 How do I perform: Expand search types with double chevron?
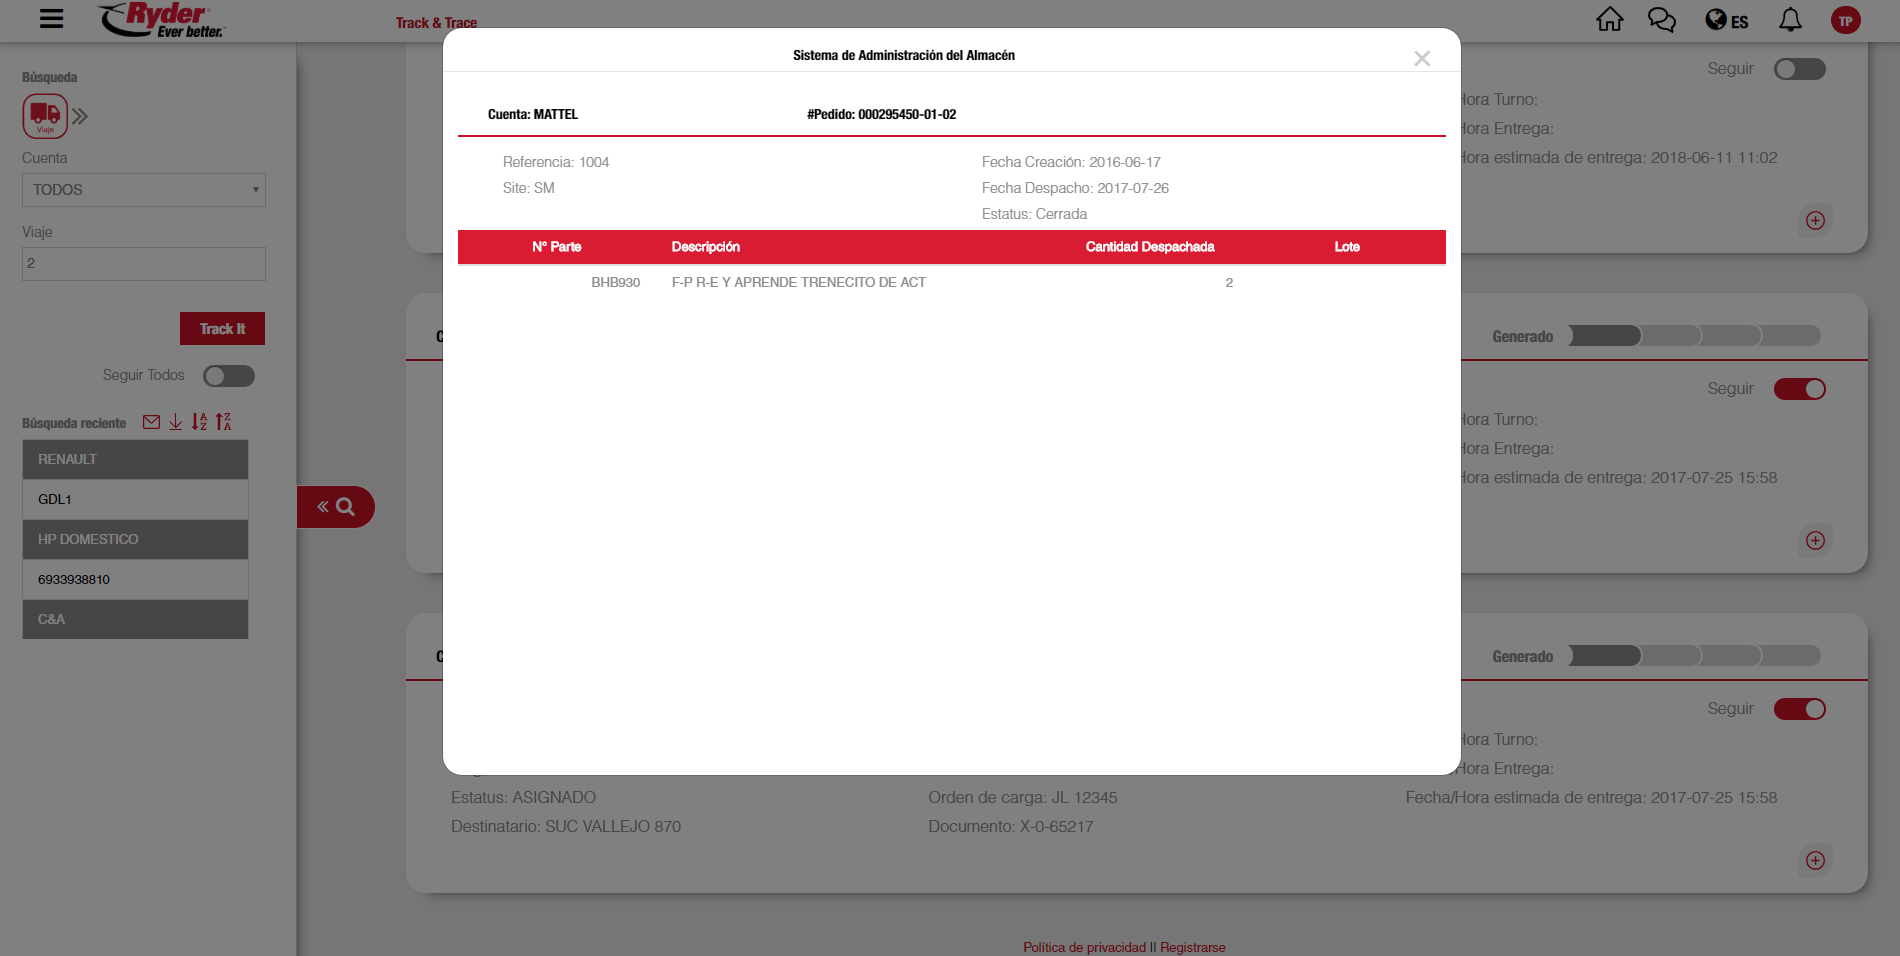(x=80, y=117)
